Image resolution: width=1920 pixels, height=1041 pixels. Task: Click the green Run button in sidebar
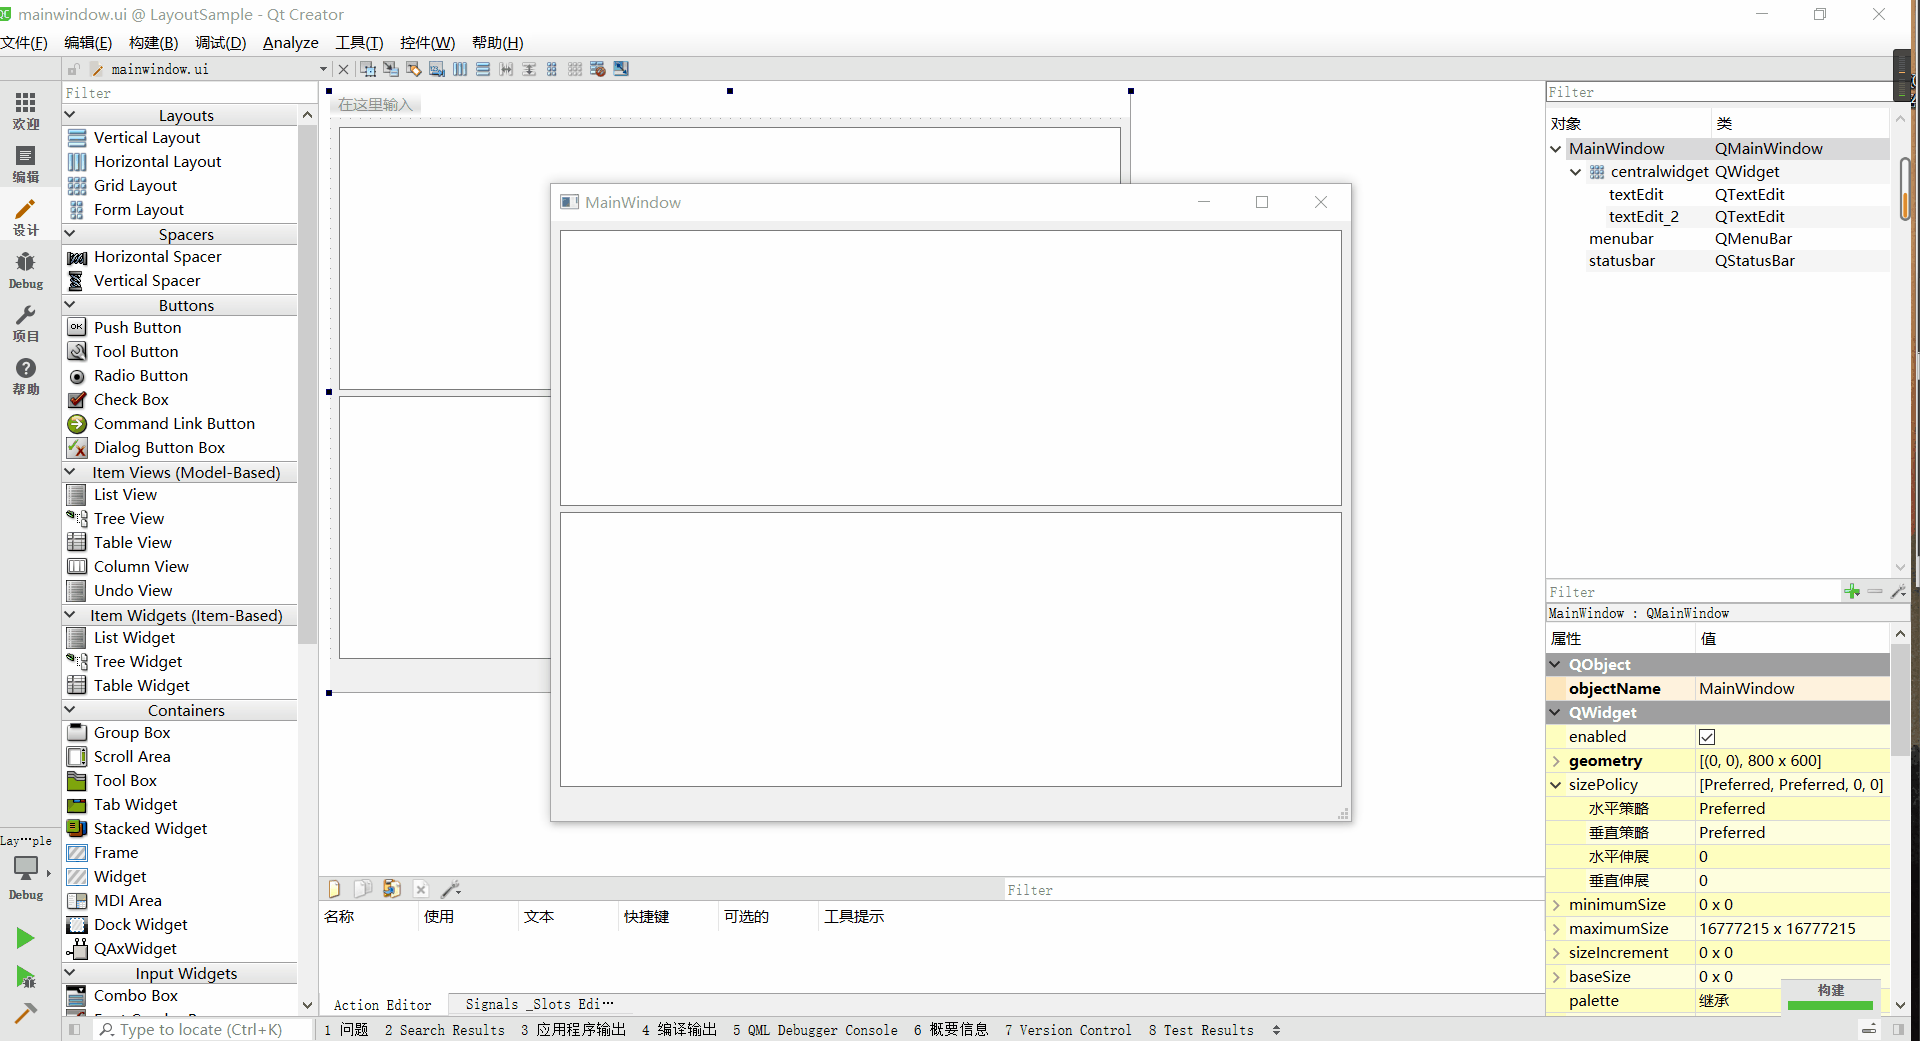pyautogui.click(x=25, y=937)
